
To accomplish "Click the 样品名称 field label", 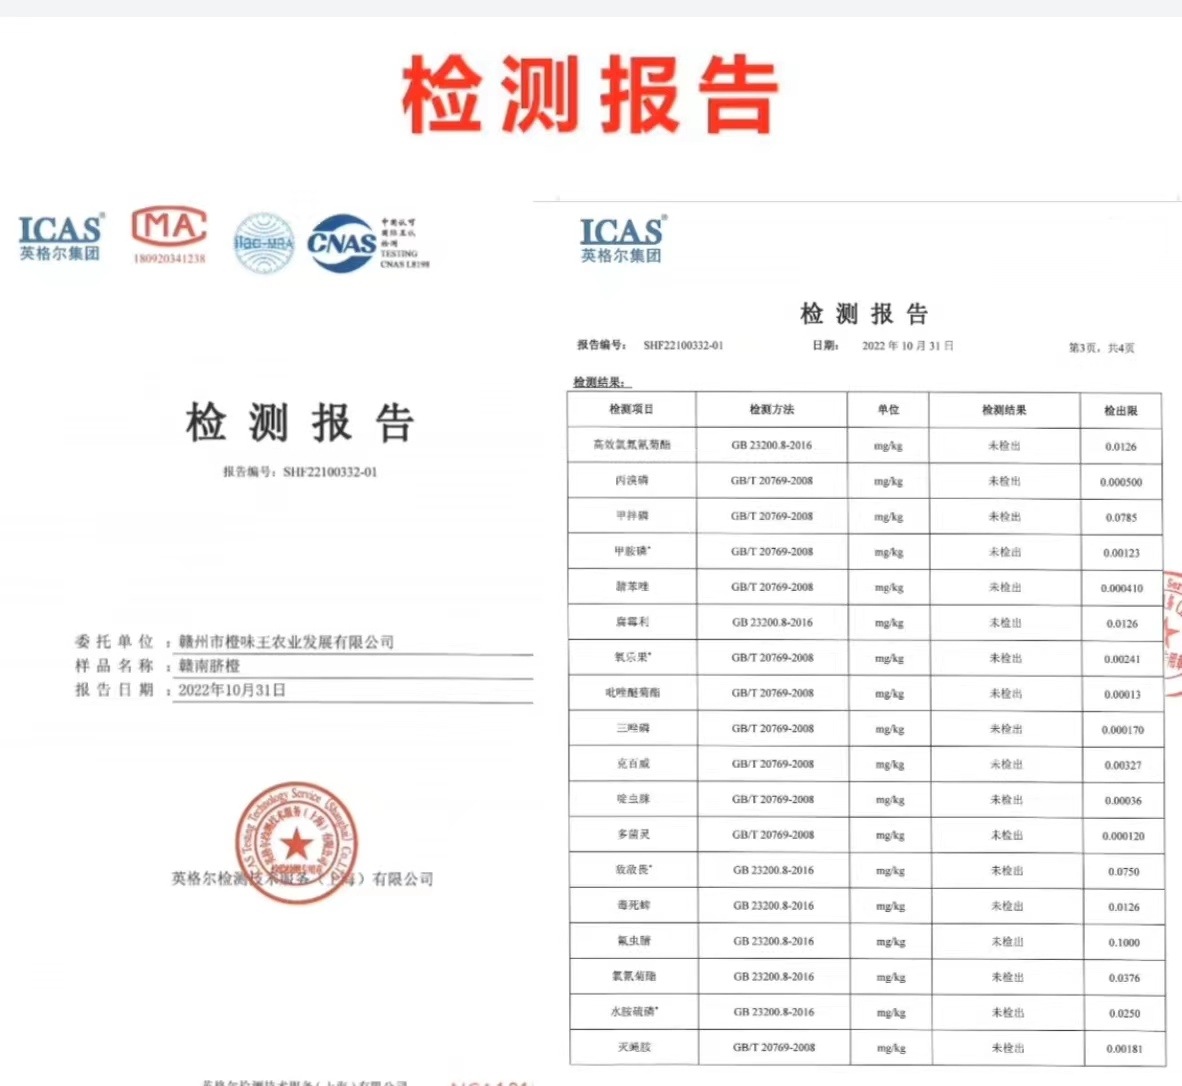I will click(115, 666).
